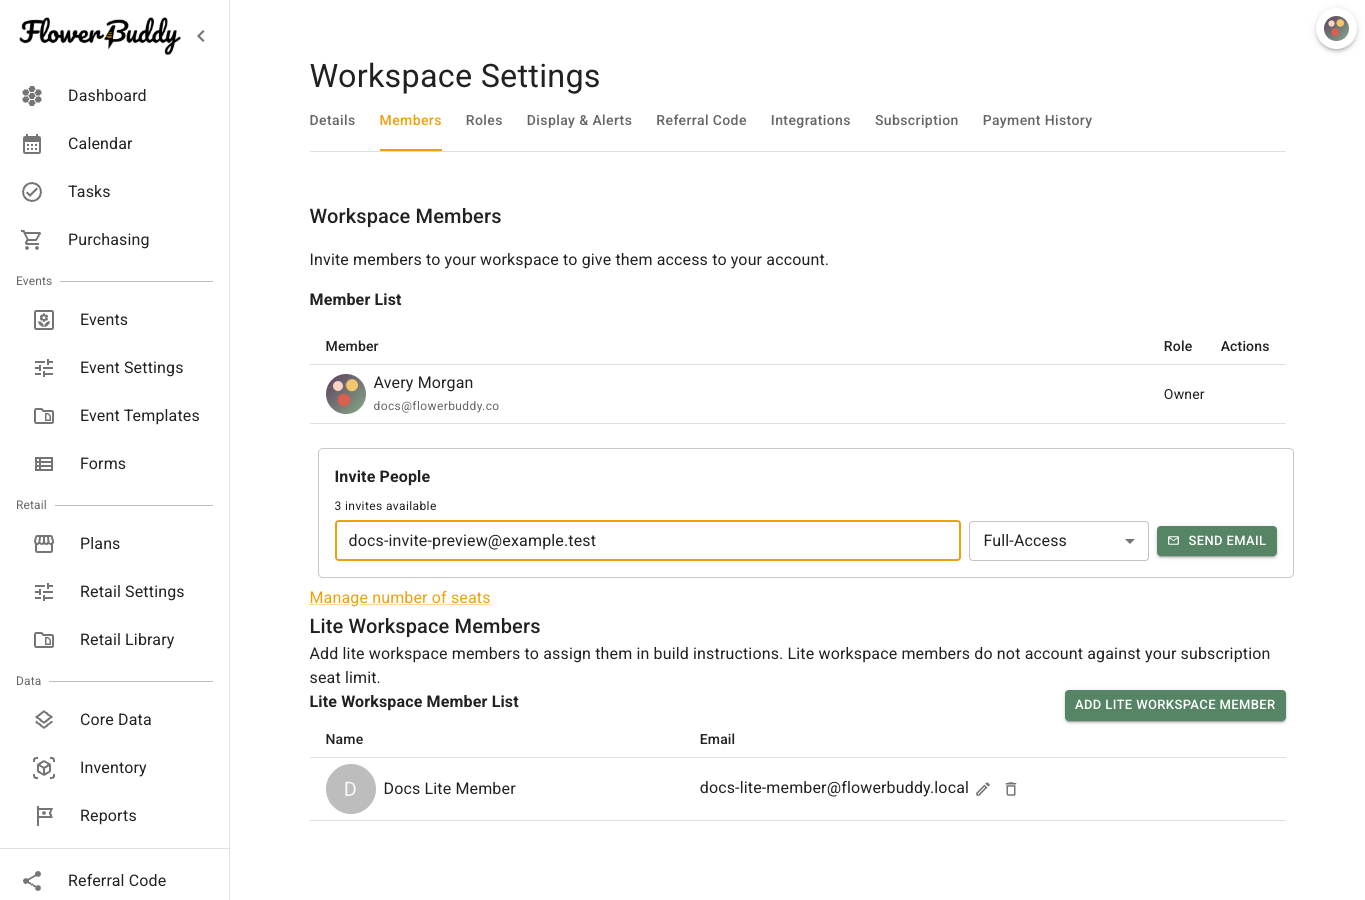
Task: Delete Docs Lite Member with trash icon
Action: [1011, 789]
